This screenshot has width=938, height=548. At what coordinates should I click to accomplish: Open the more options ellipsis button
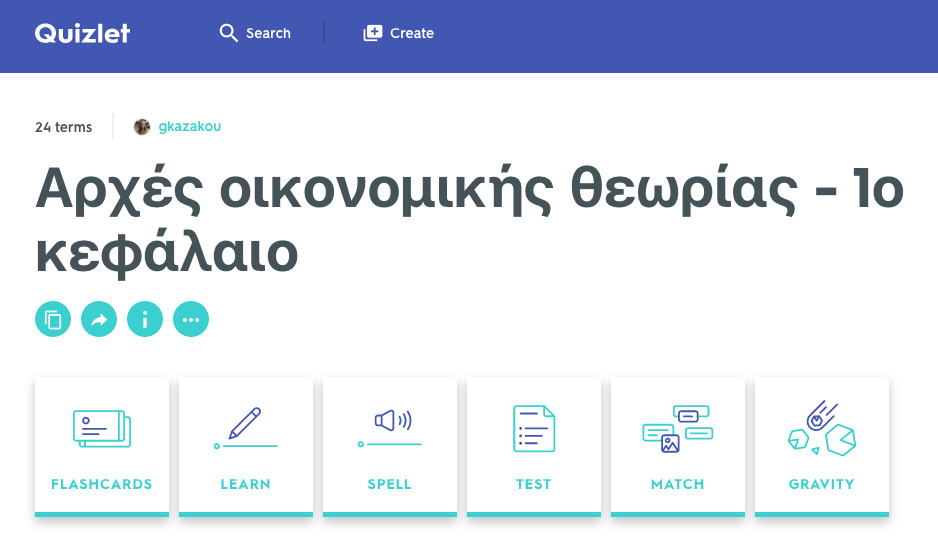(191, 319)
